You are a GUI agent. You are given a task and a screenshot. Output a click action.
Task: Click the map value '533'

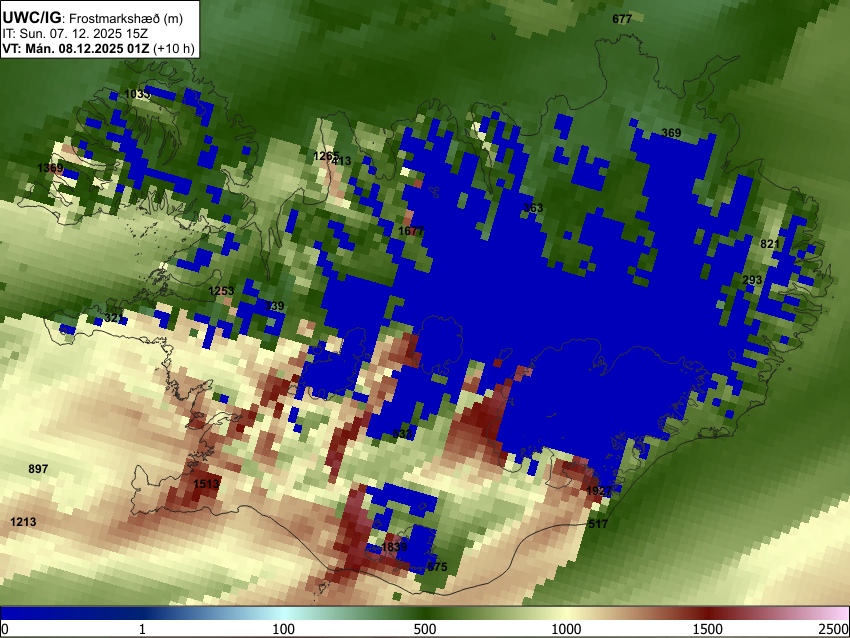point(402,434)
